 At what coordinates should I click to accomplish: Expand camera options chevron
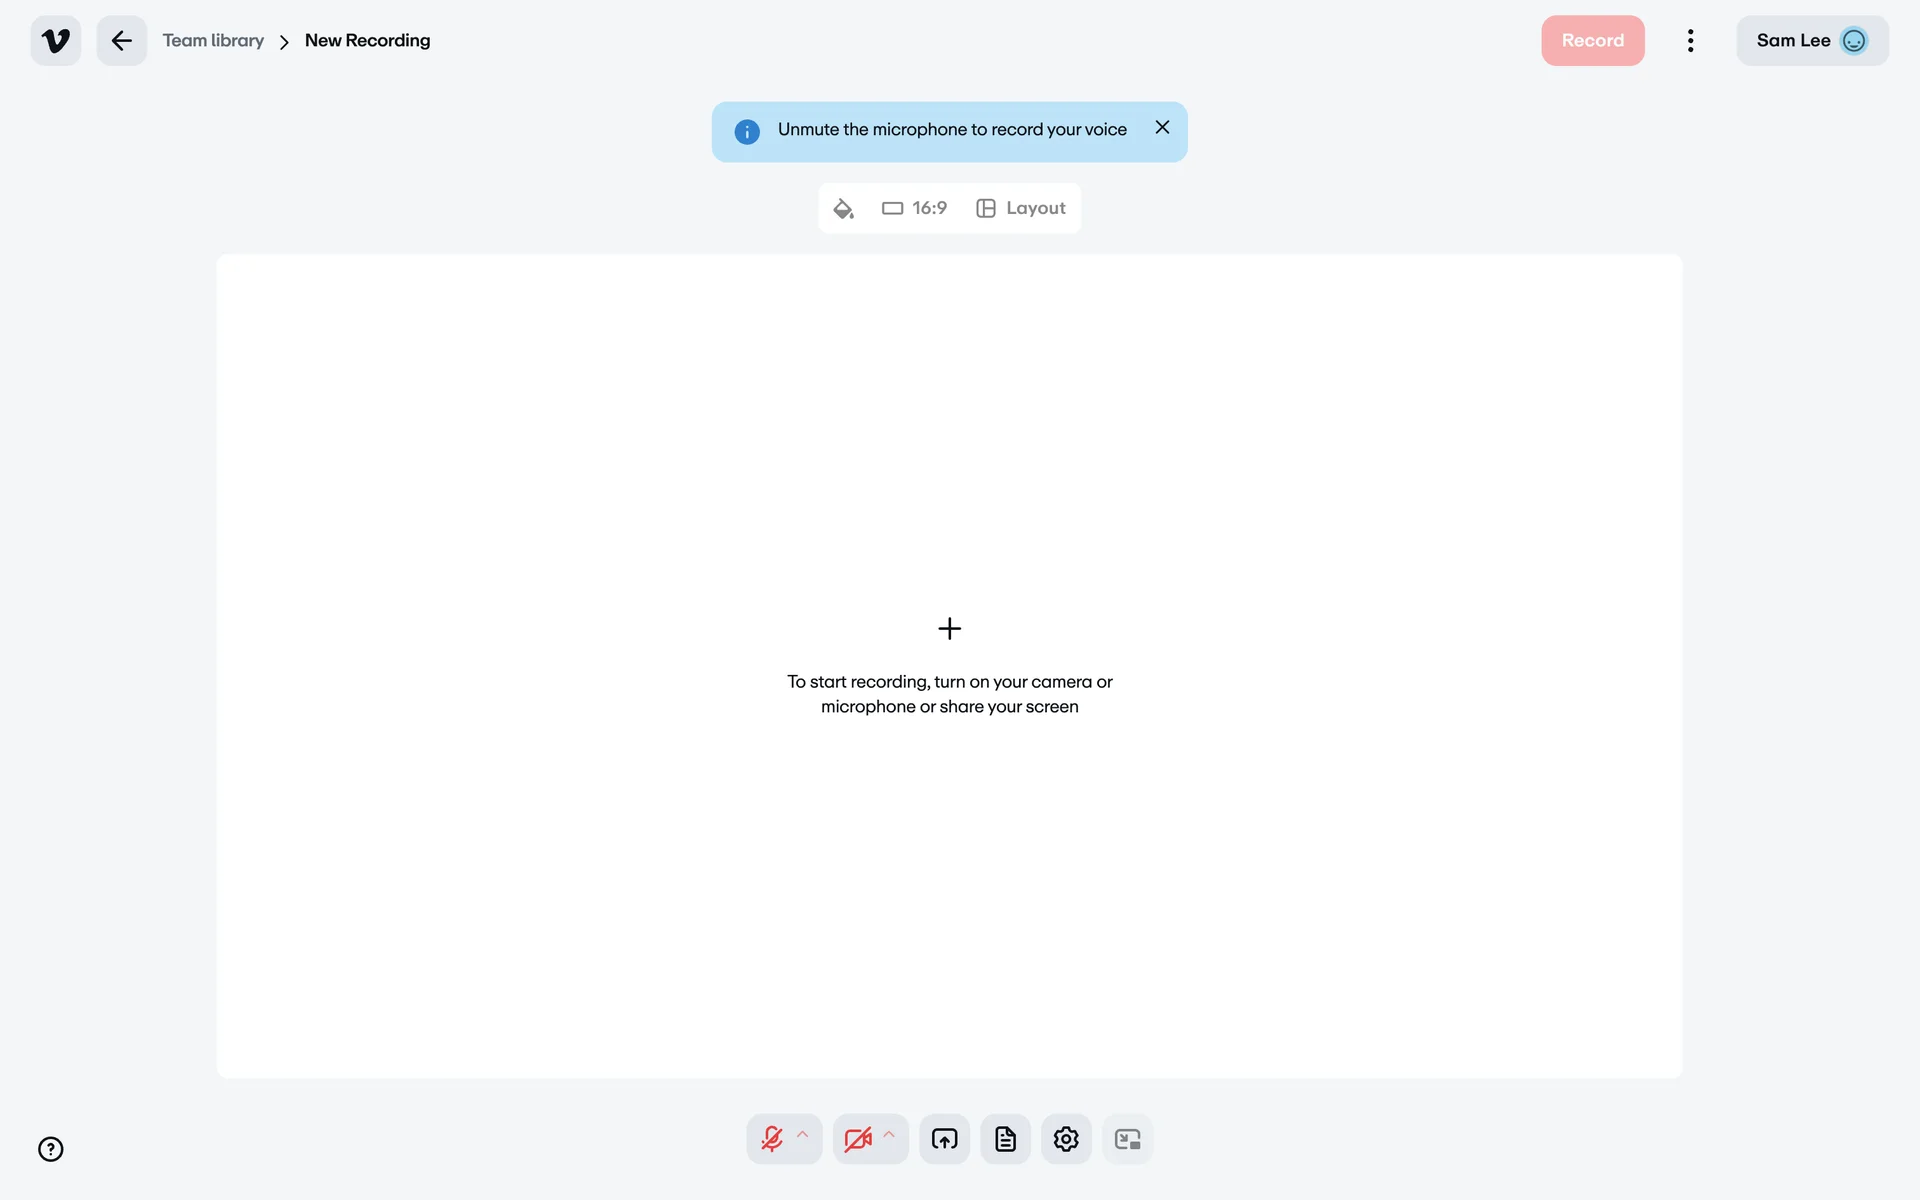(x=889, y=1135)
